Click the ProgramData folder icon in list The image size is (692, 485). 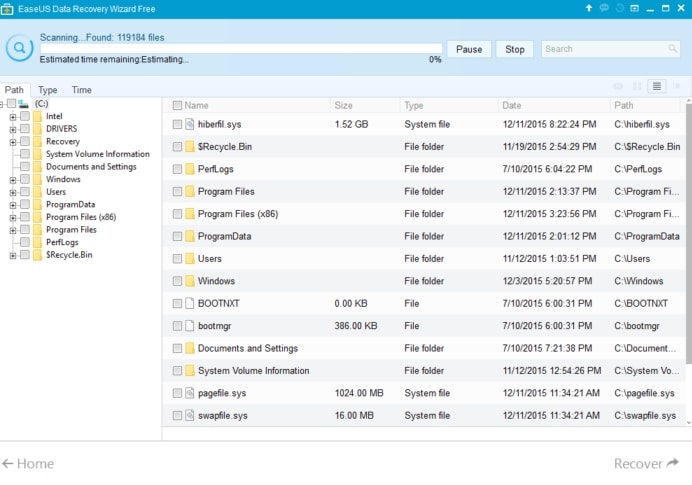(x=190, y=236)
